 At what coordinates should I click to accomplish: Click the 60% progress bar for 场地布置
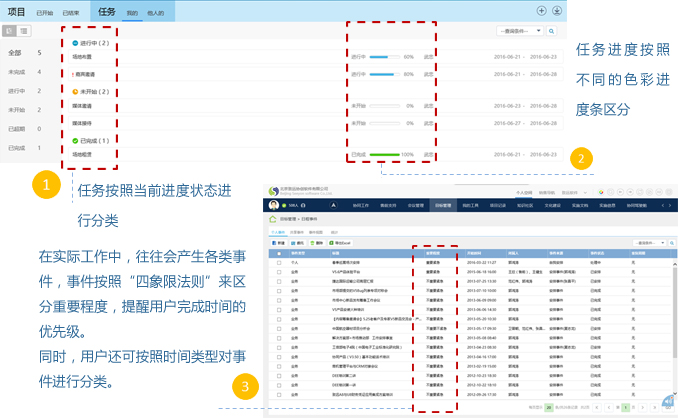384,58
